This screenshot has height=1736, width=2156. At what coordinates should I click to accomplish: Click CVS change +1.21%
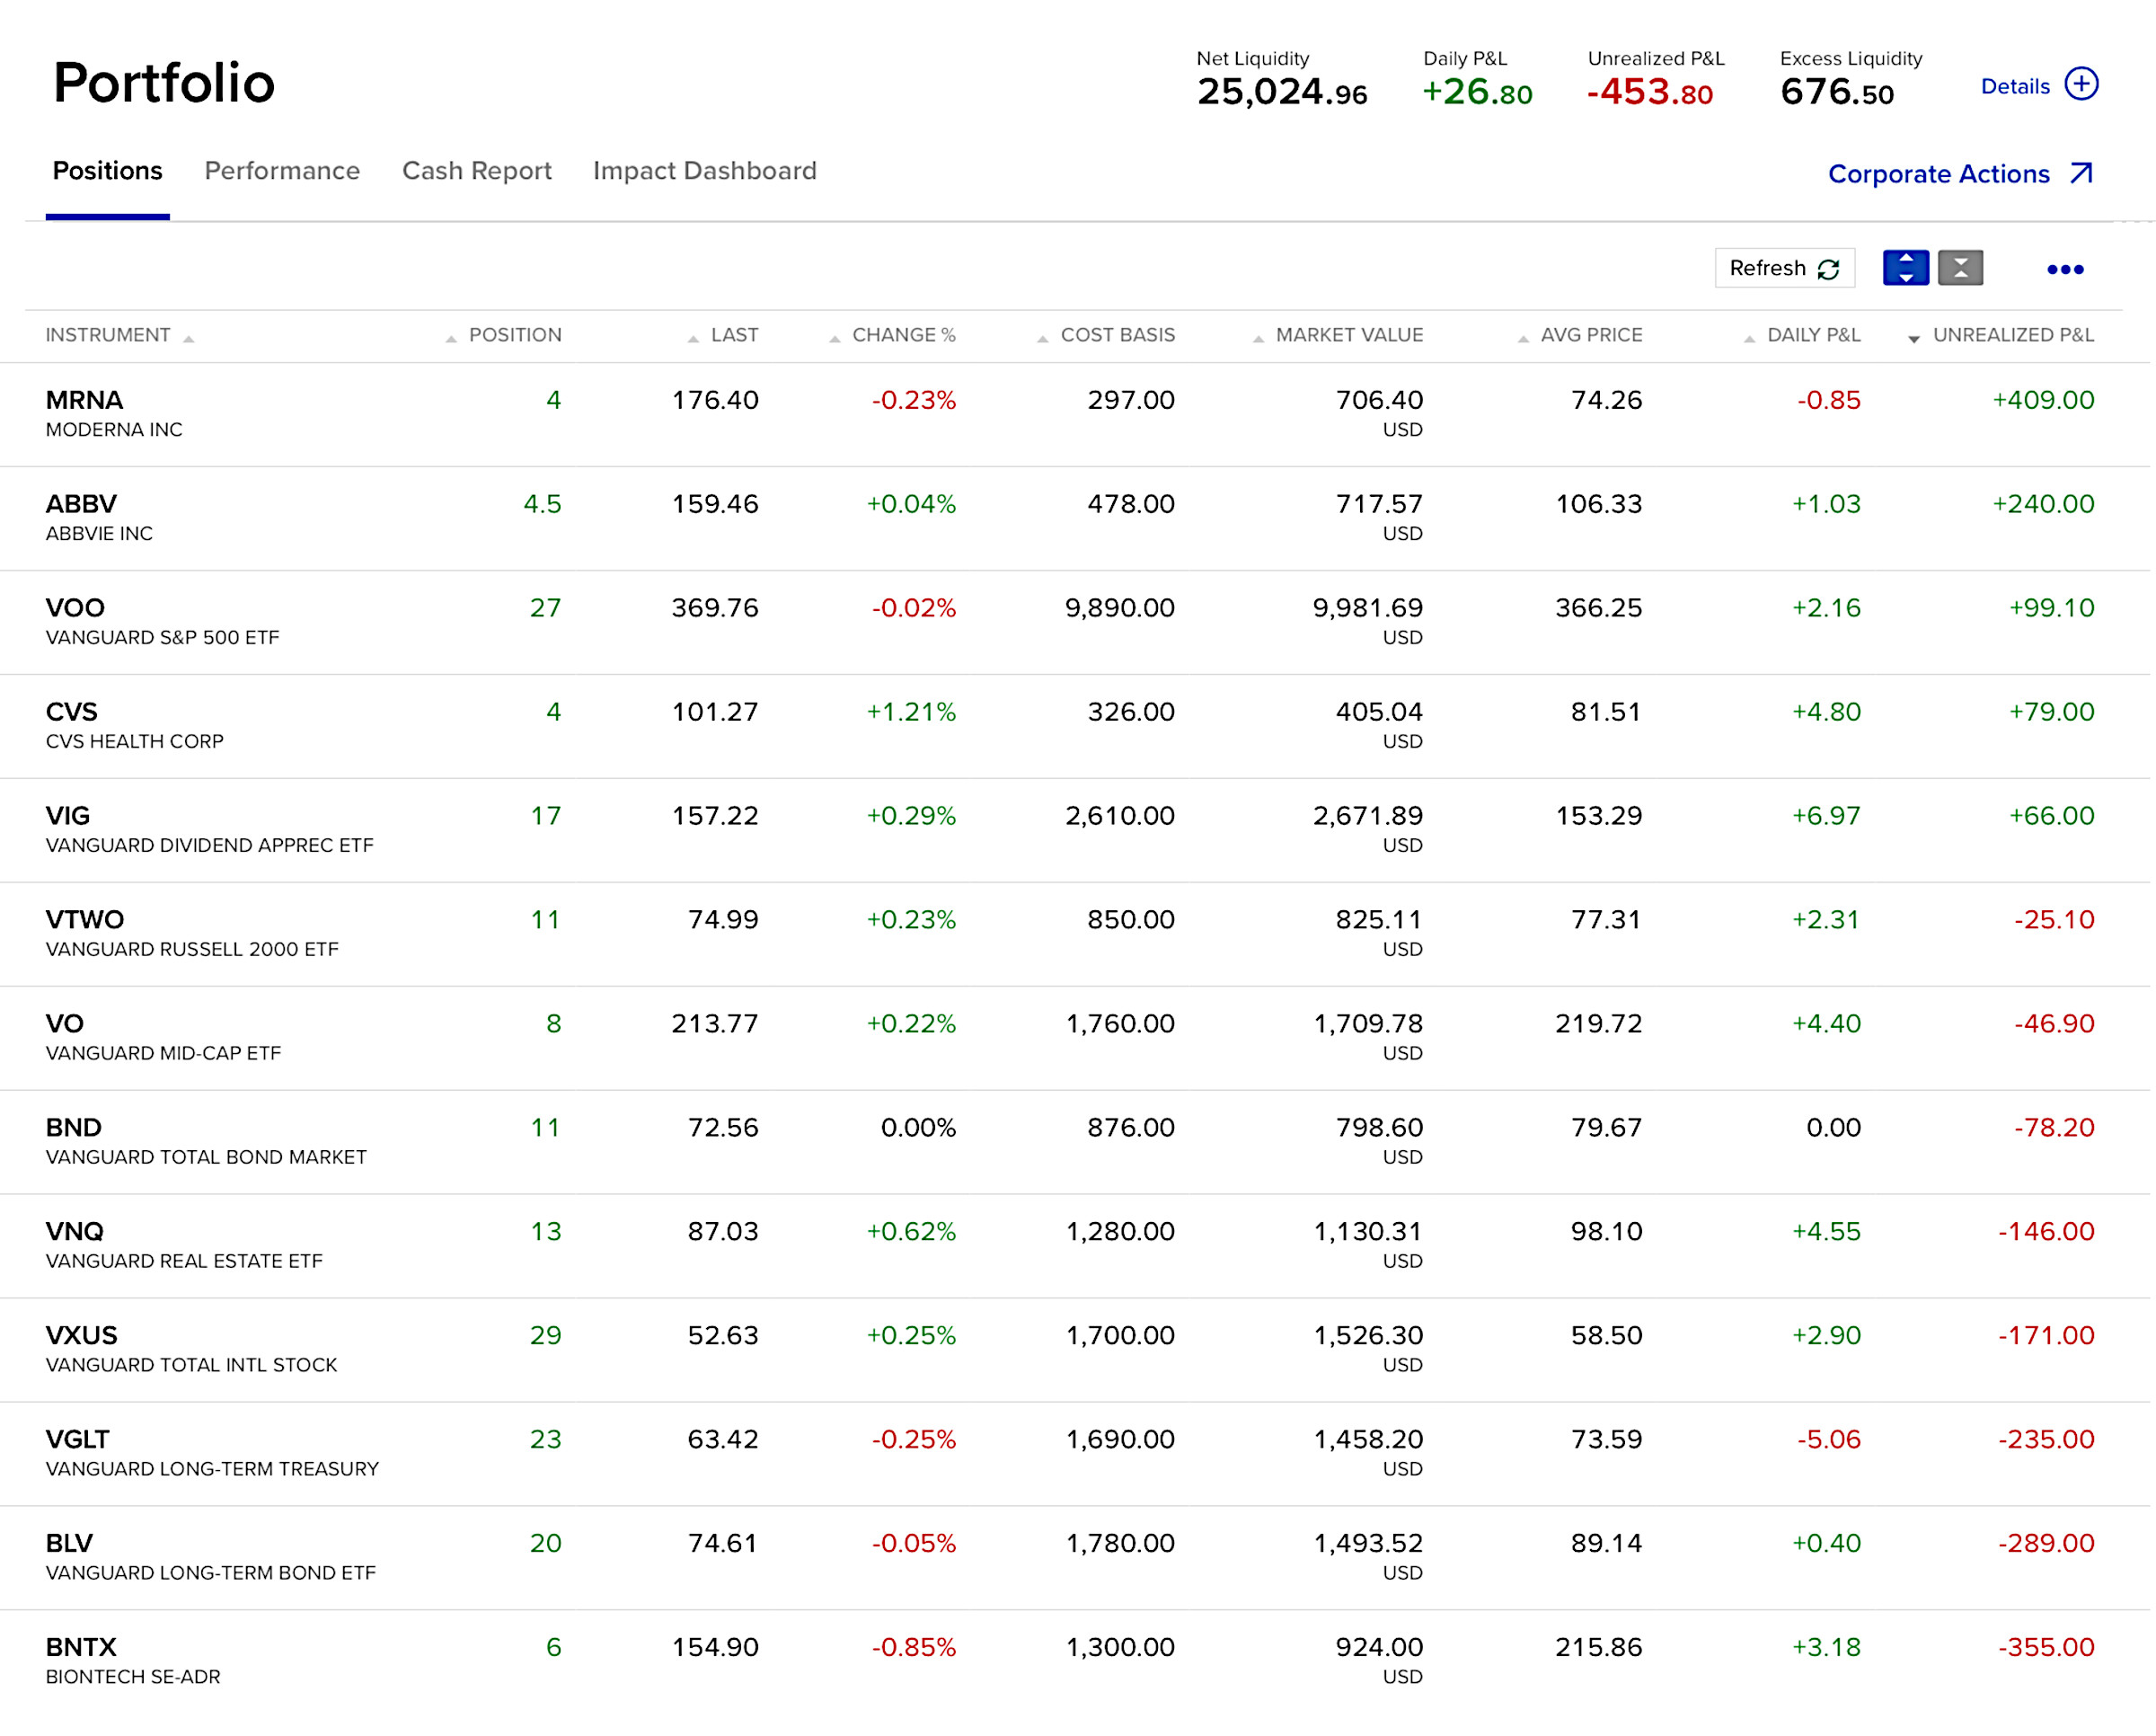coord(911,712)
